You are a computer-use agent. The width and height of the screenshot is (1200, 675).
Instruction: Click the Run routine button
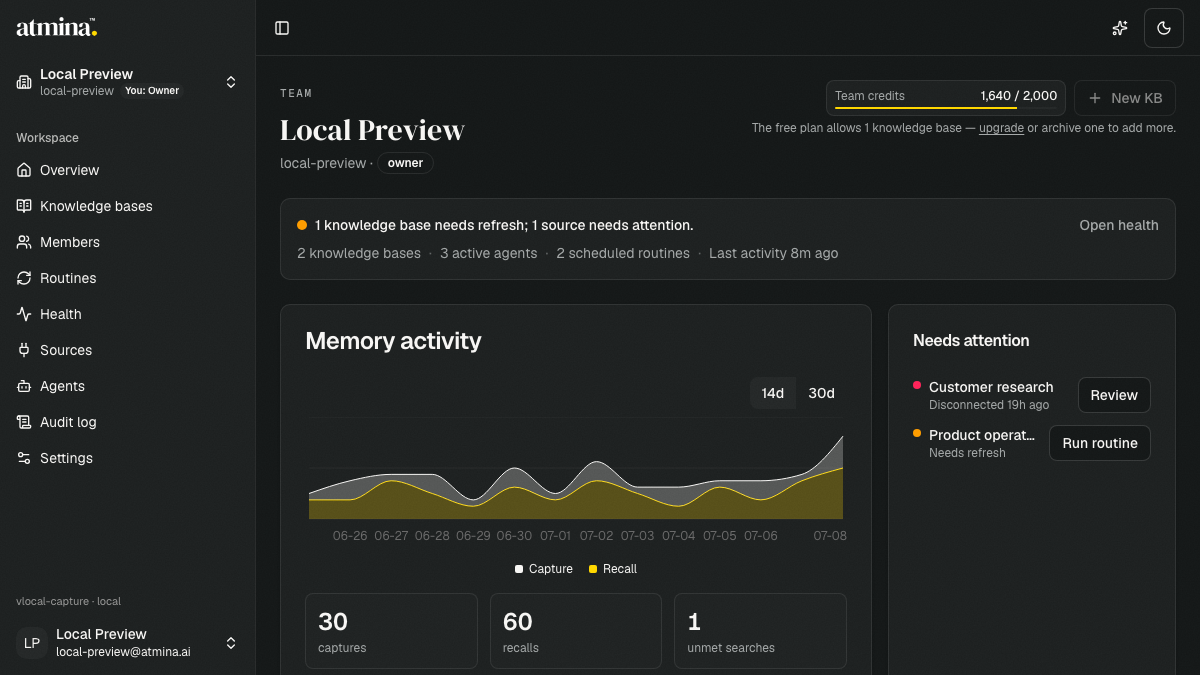point(1100,443)
